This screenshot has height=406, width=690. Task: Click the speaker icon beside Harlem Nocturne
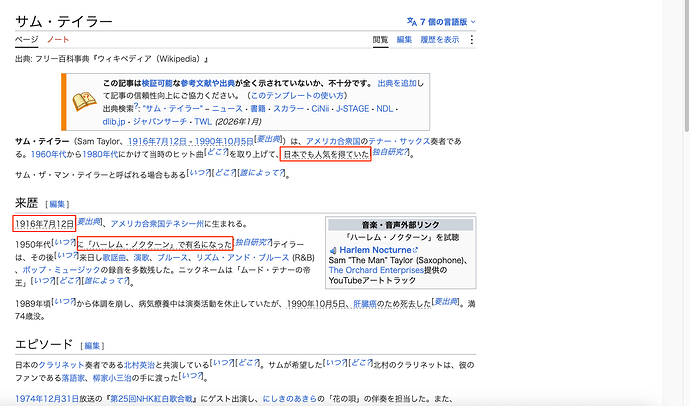[333, 250]
